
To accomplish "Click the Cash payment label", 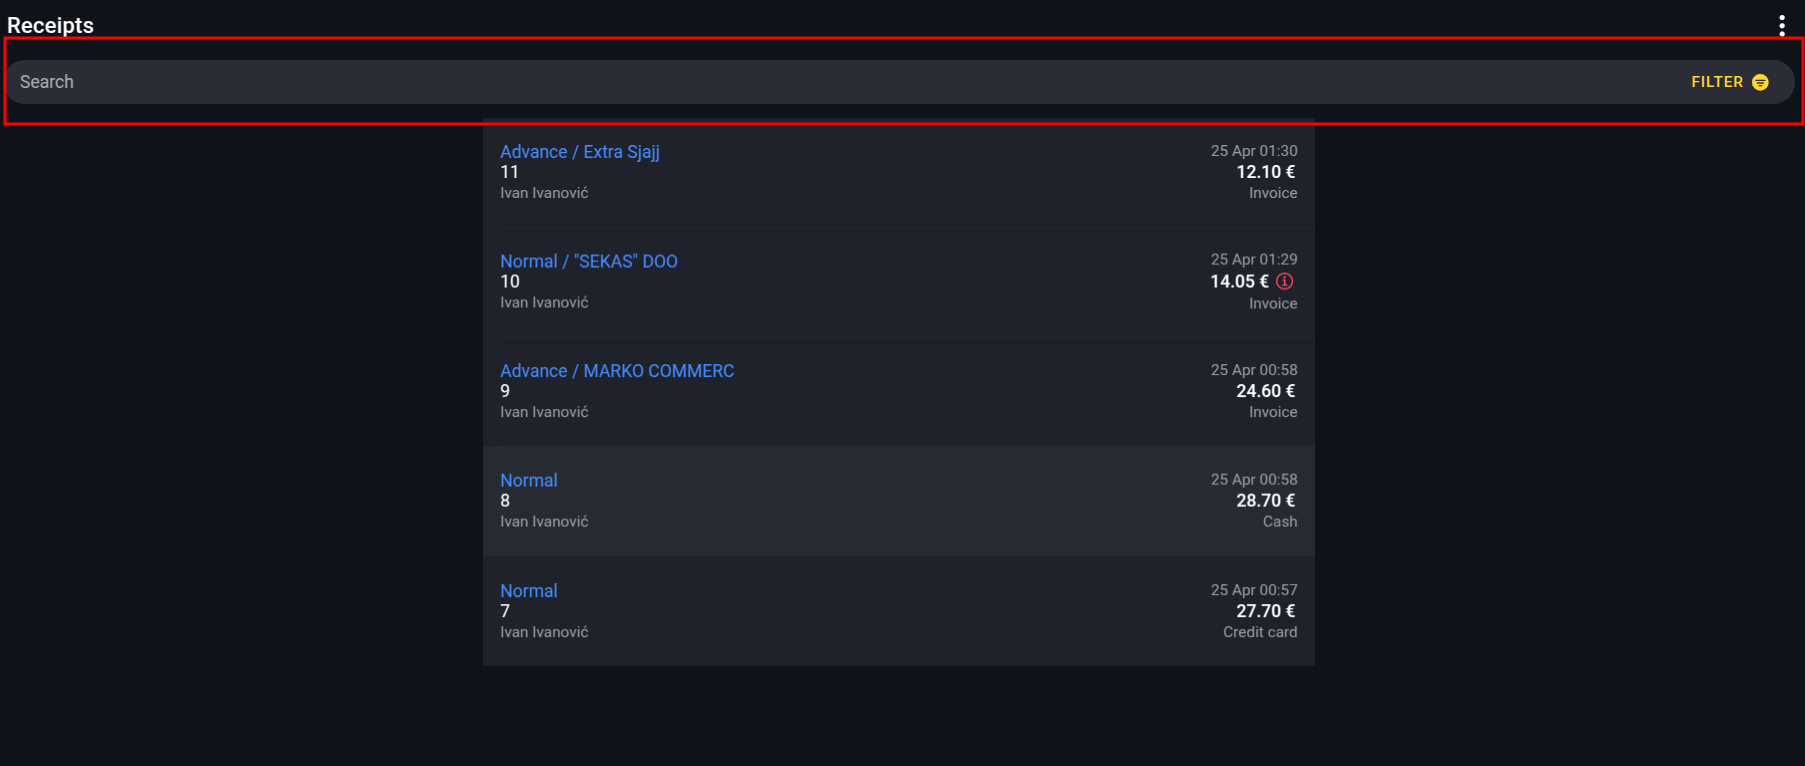I will click(1280, 522).
